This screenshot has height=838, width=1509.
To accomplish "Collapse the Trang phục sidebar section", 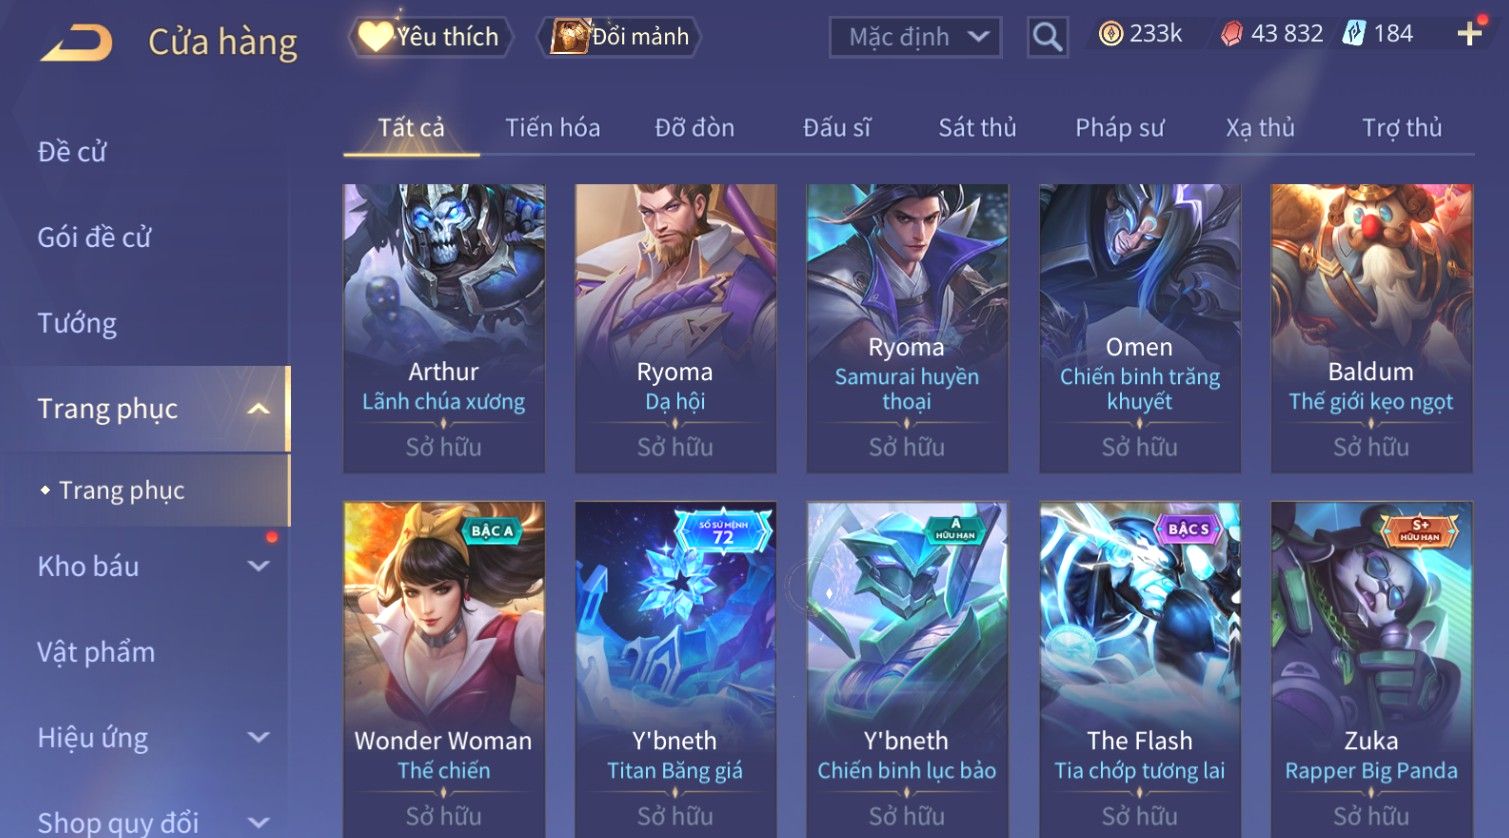I will [258, 409].
